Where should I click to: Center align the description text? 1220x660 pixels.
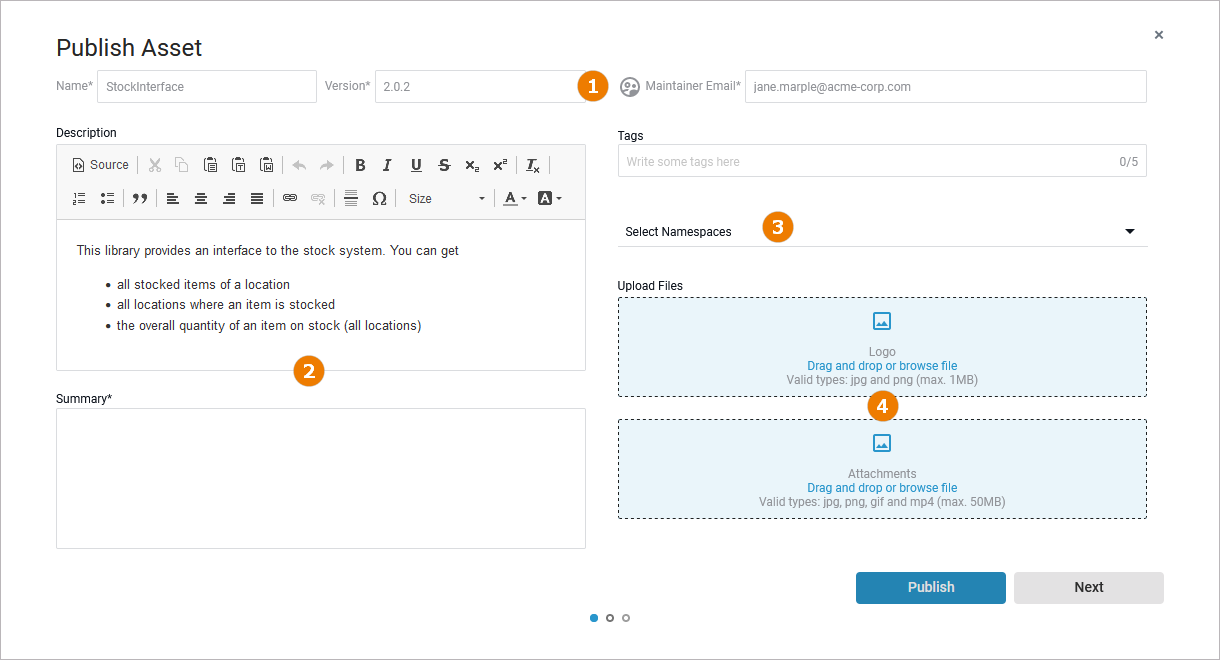point(201,198)
